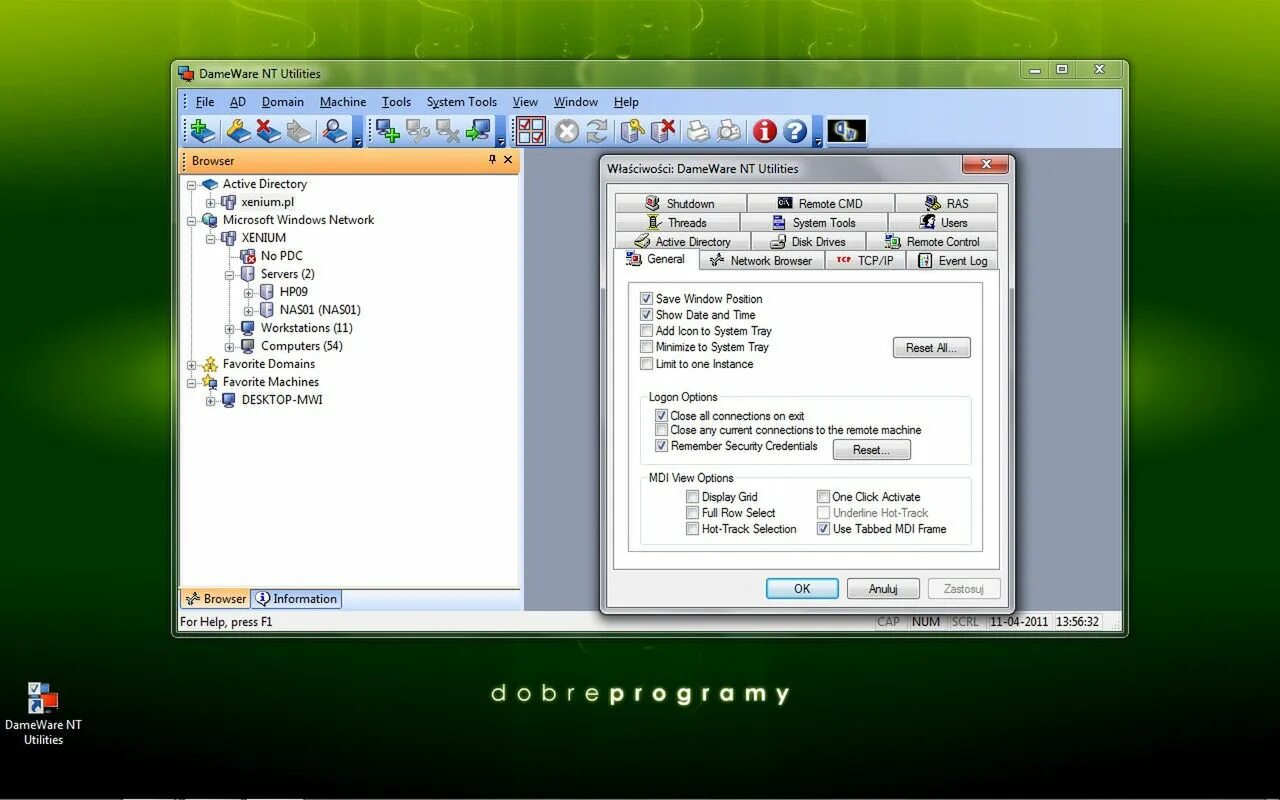Screen dimensions: 1280x800
Task: Click the Add Domain book-with-plus toolbar icon
Action: [203, 131]
